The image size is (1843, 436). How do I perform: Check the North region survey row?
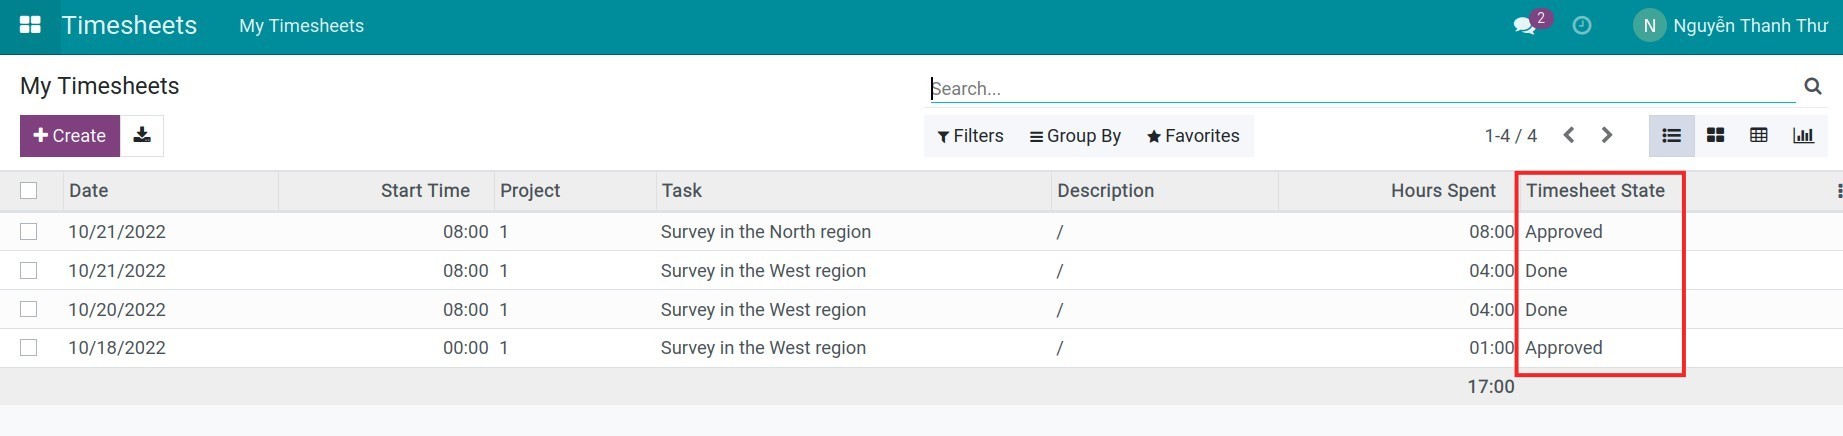[x=28, y=231]
